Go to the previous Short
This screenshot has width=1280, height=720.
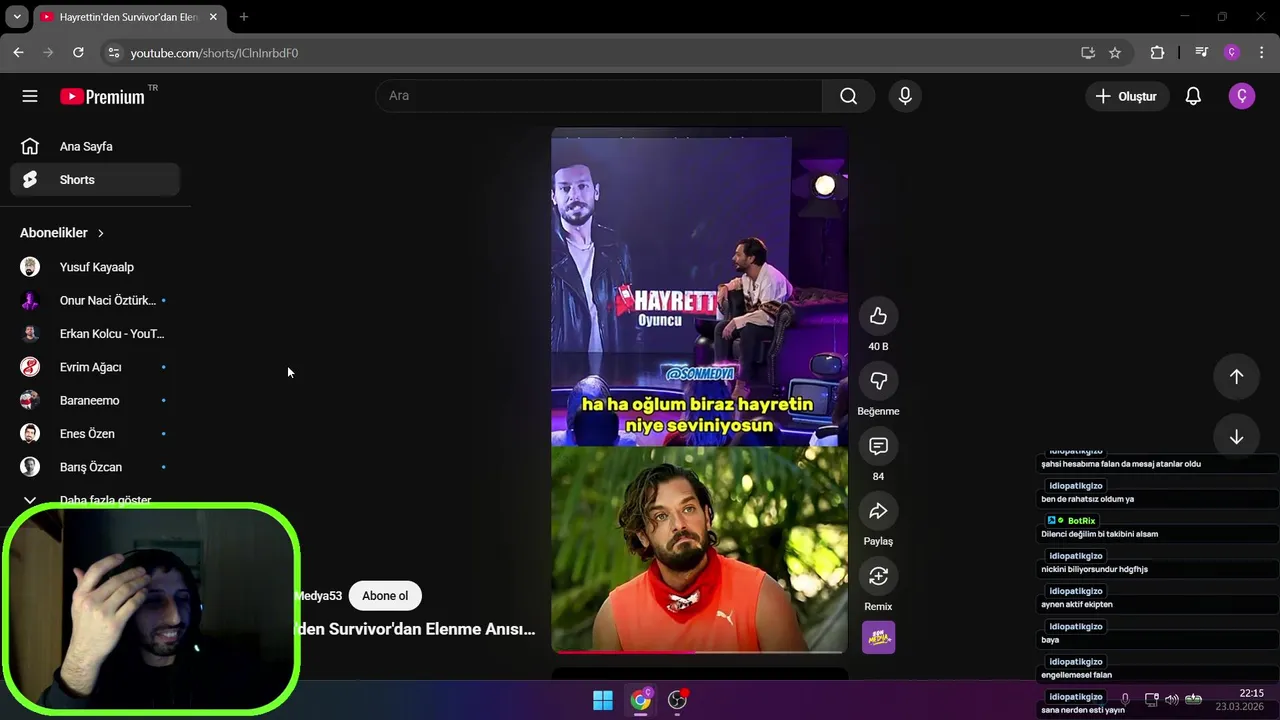[x=1236, y=376]
